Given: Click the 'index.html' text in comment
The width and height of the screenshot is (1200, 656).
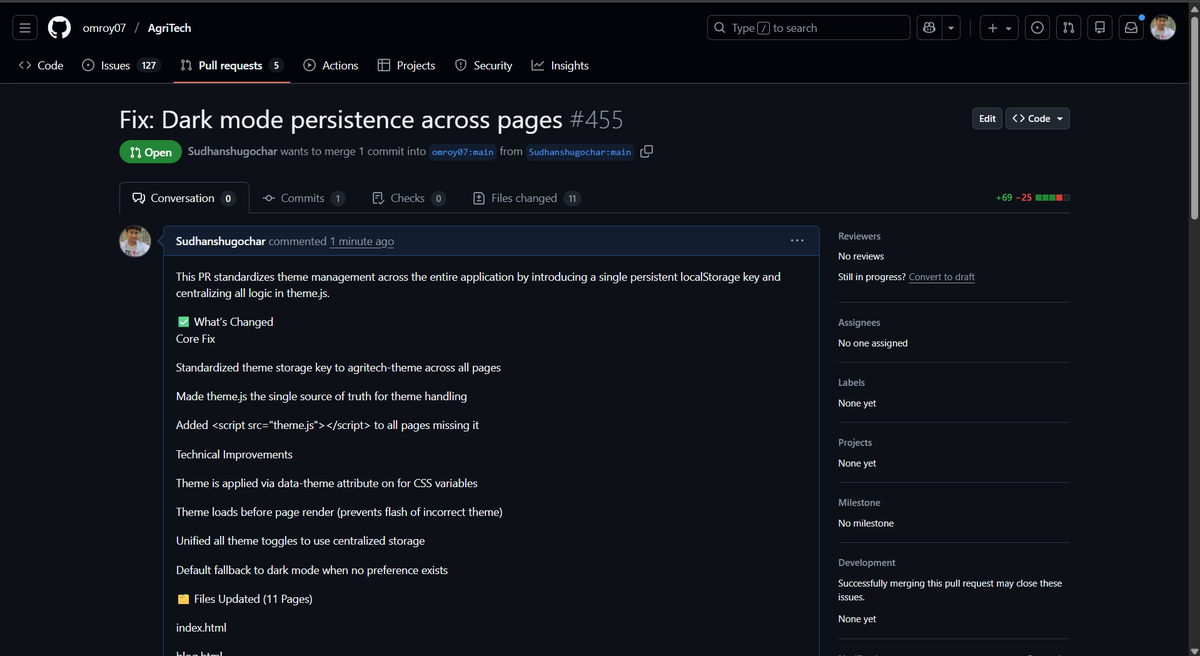Looking at the screenshot, I should (201, 628).
